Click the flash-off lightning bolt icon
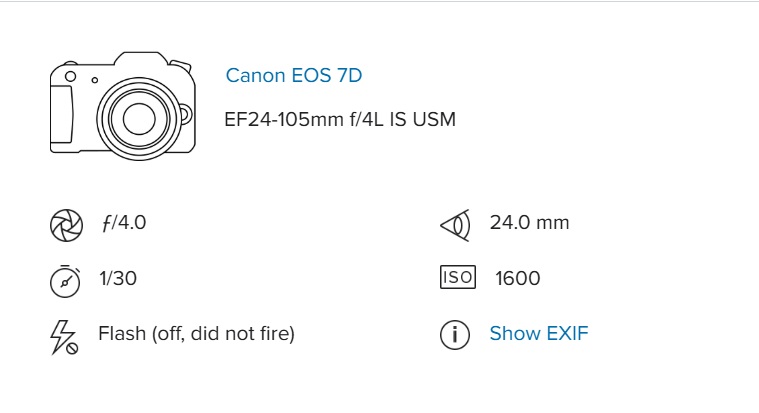 (x=63, y=338)
